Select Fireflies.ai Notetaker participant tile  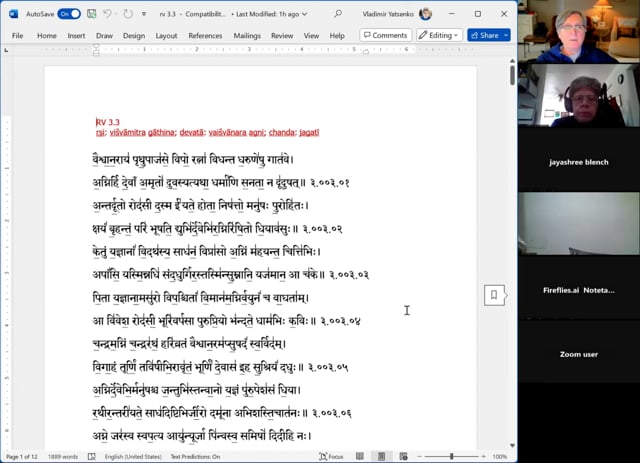pyautogui.click(x=579, y=288)
